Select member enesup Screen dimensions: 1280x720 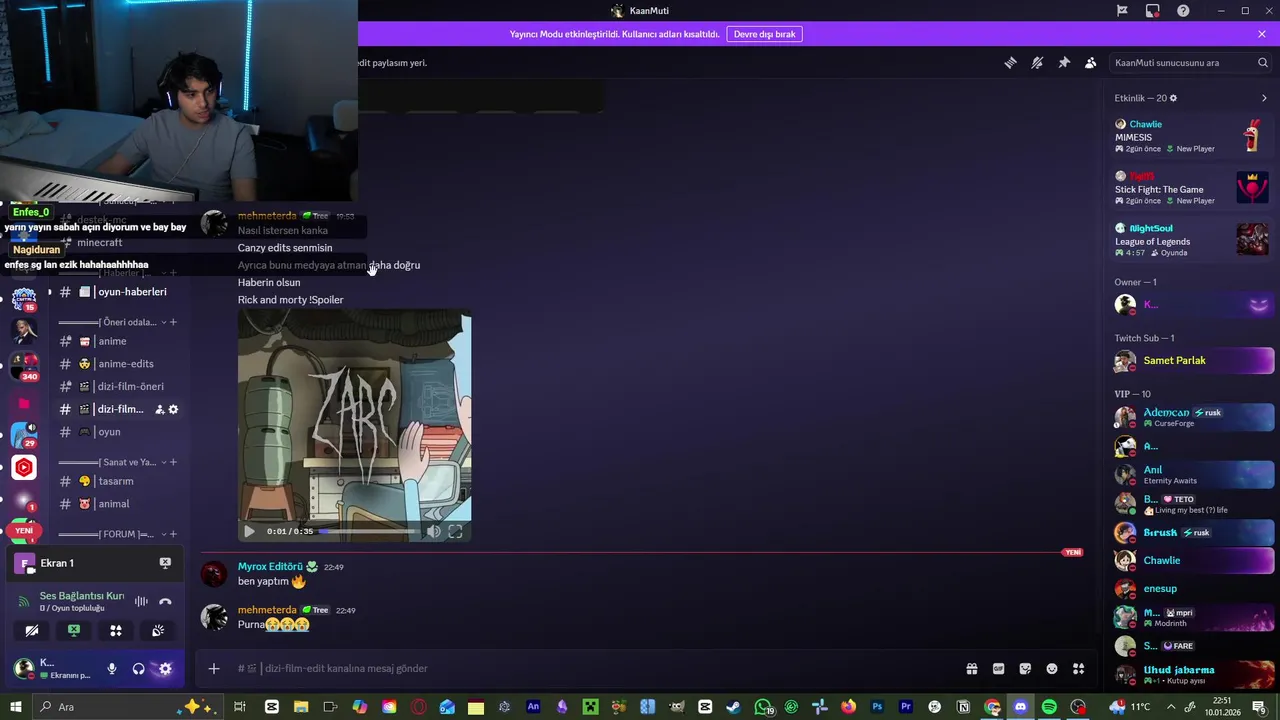pos(1192,589)
